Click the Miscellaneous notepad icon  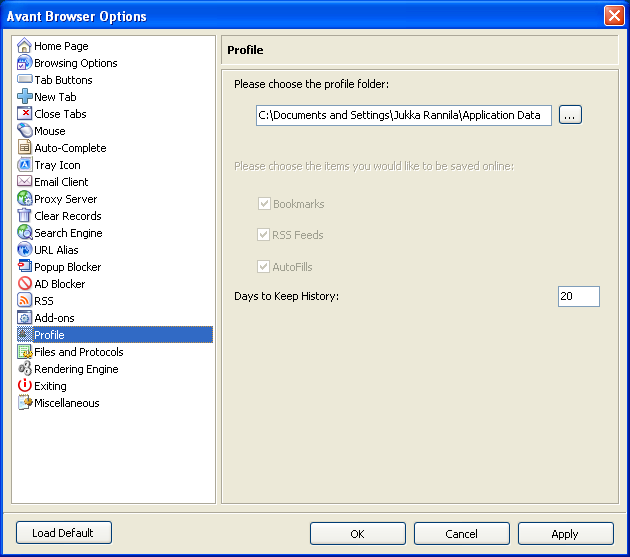coord(24,403)
